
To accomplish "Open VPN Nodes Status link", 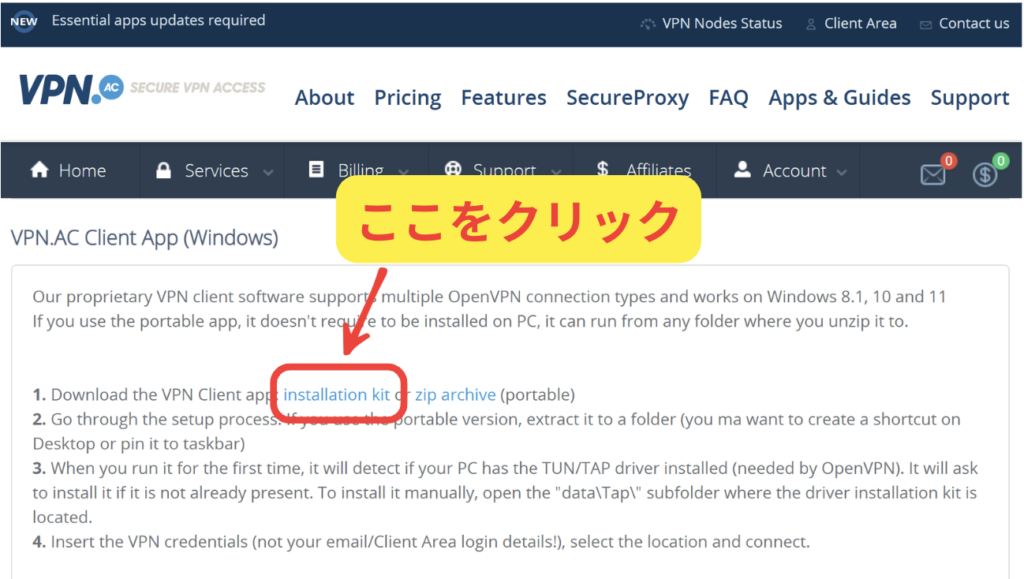I will (722, 23).
